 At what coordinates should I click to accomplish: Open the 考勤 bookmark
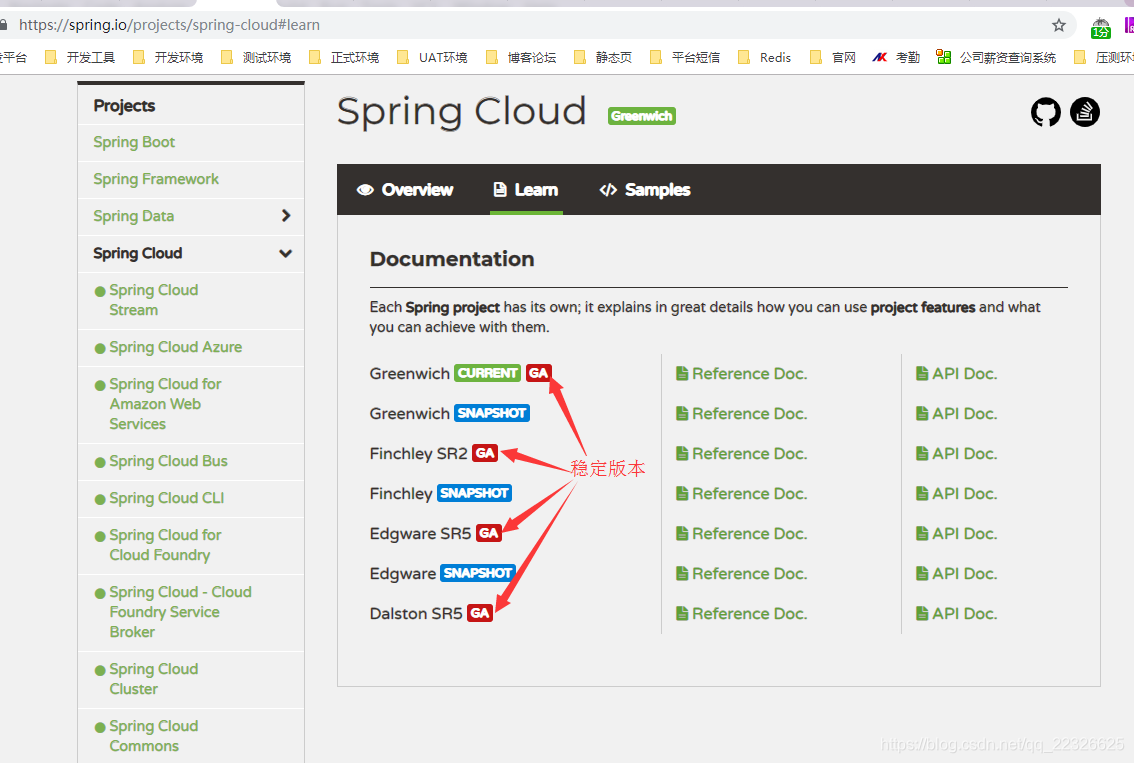tap(896, 57)
